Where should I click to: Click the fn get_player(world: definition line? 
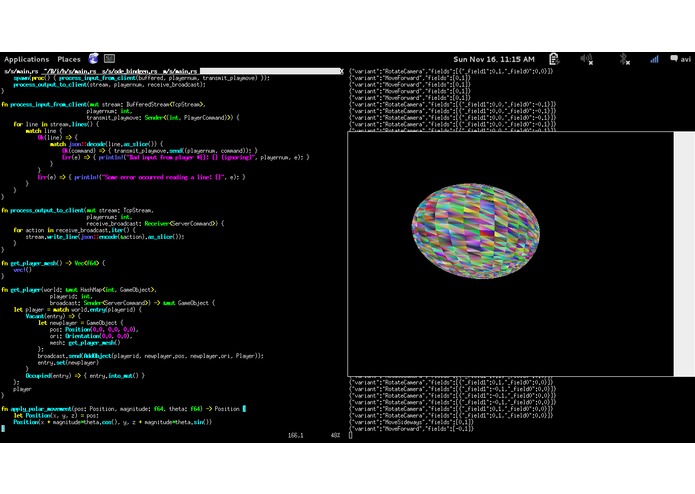[x=79, y=290]
